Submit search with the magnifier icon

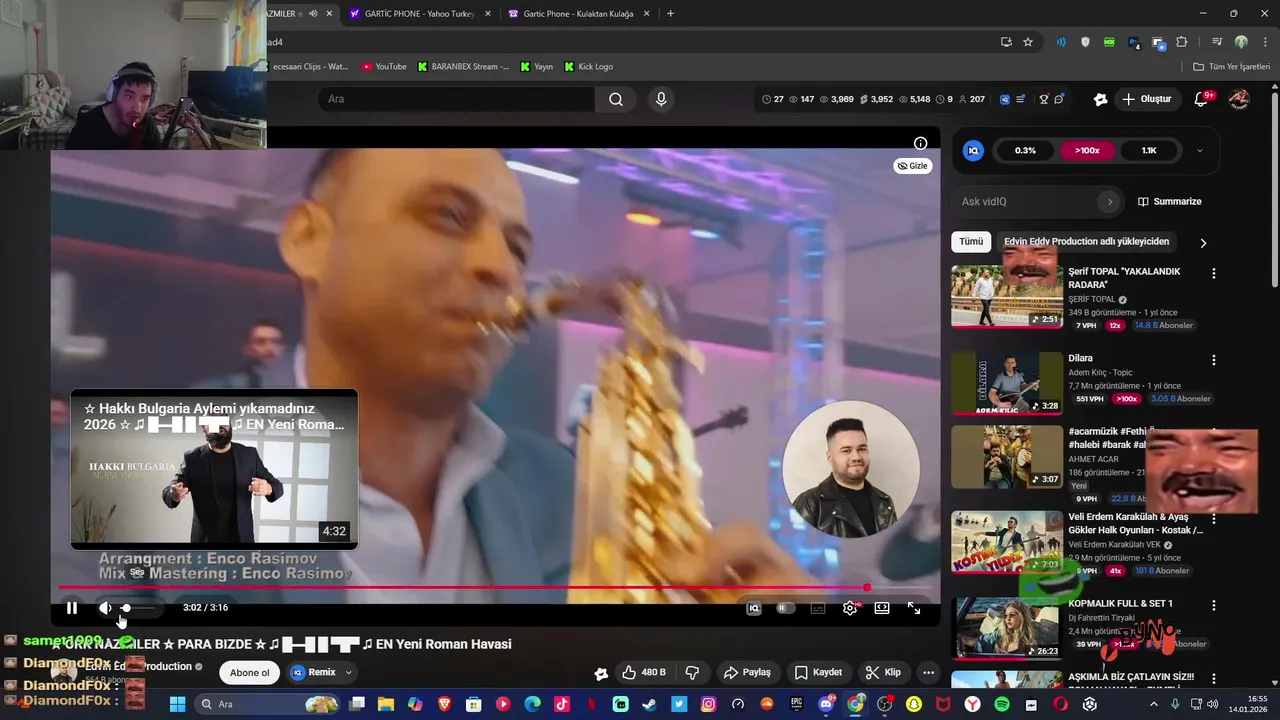(x=616, y=99)
